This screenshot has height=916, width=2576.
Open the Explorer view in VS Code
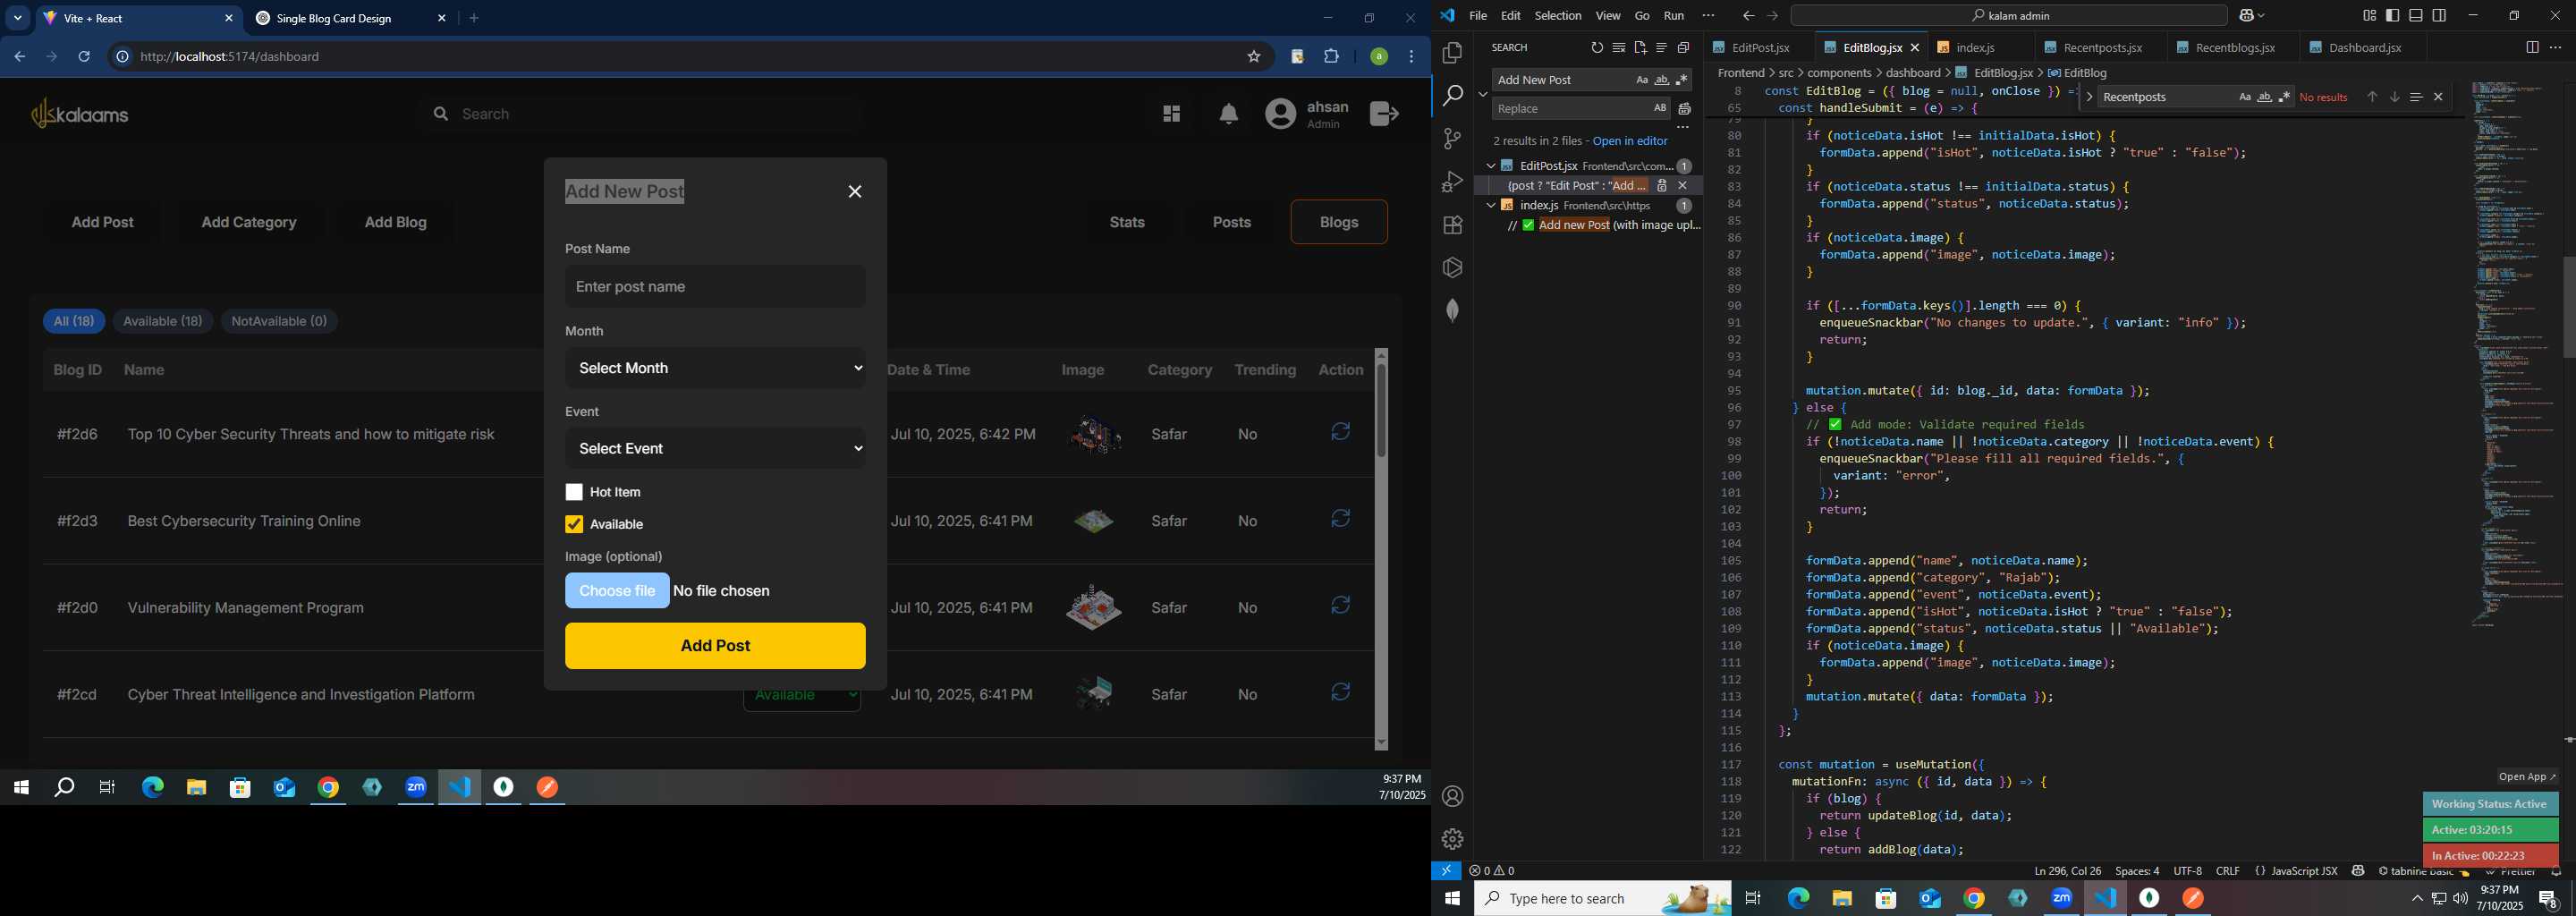click(x=1452, y=53)
